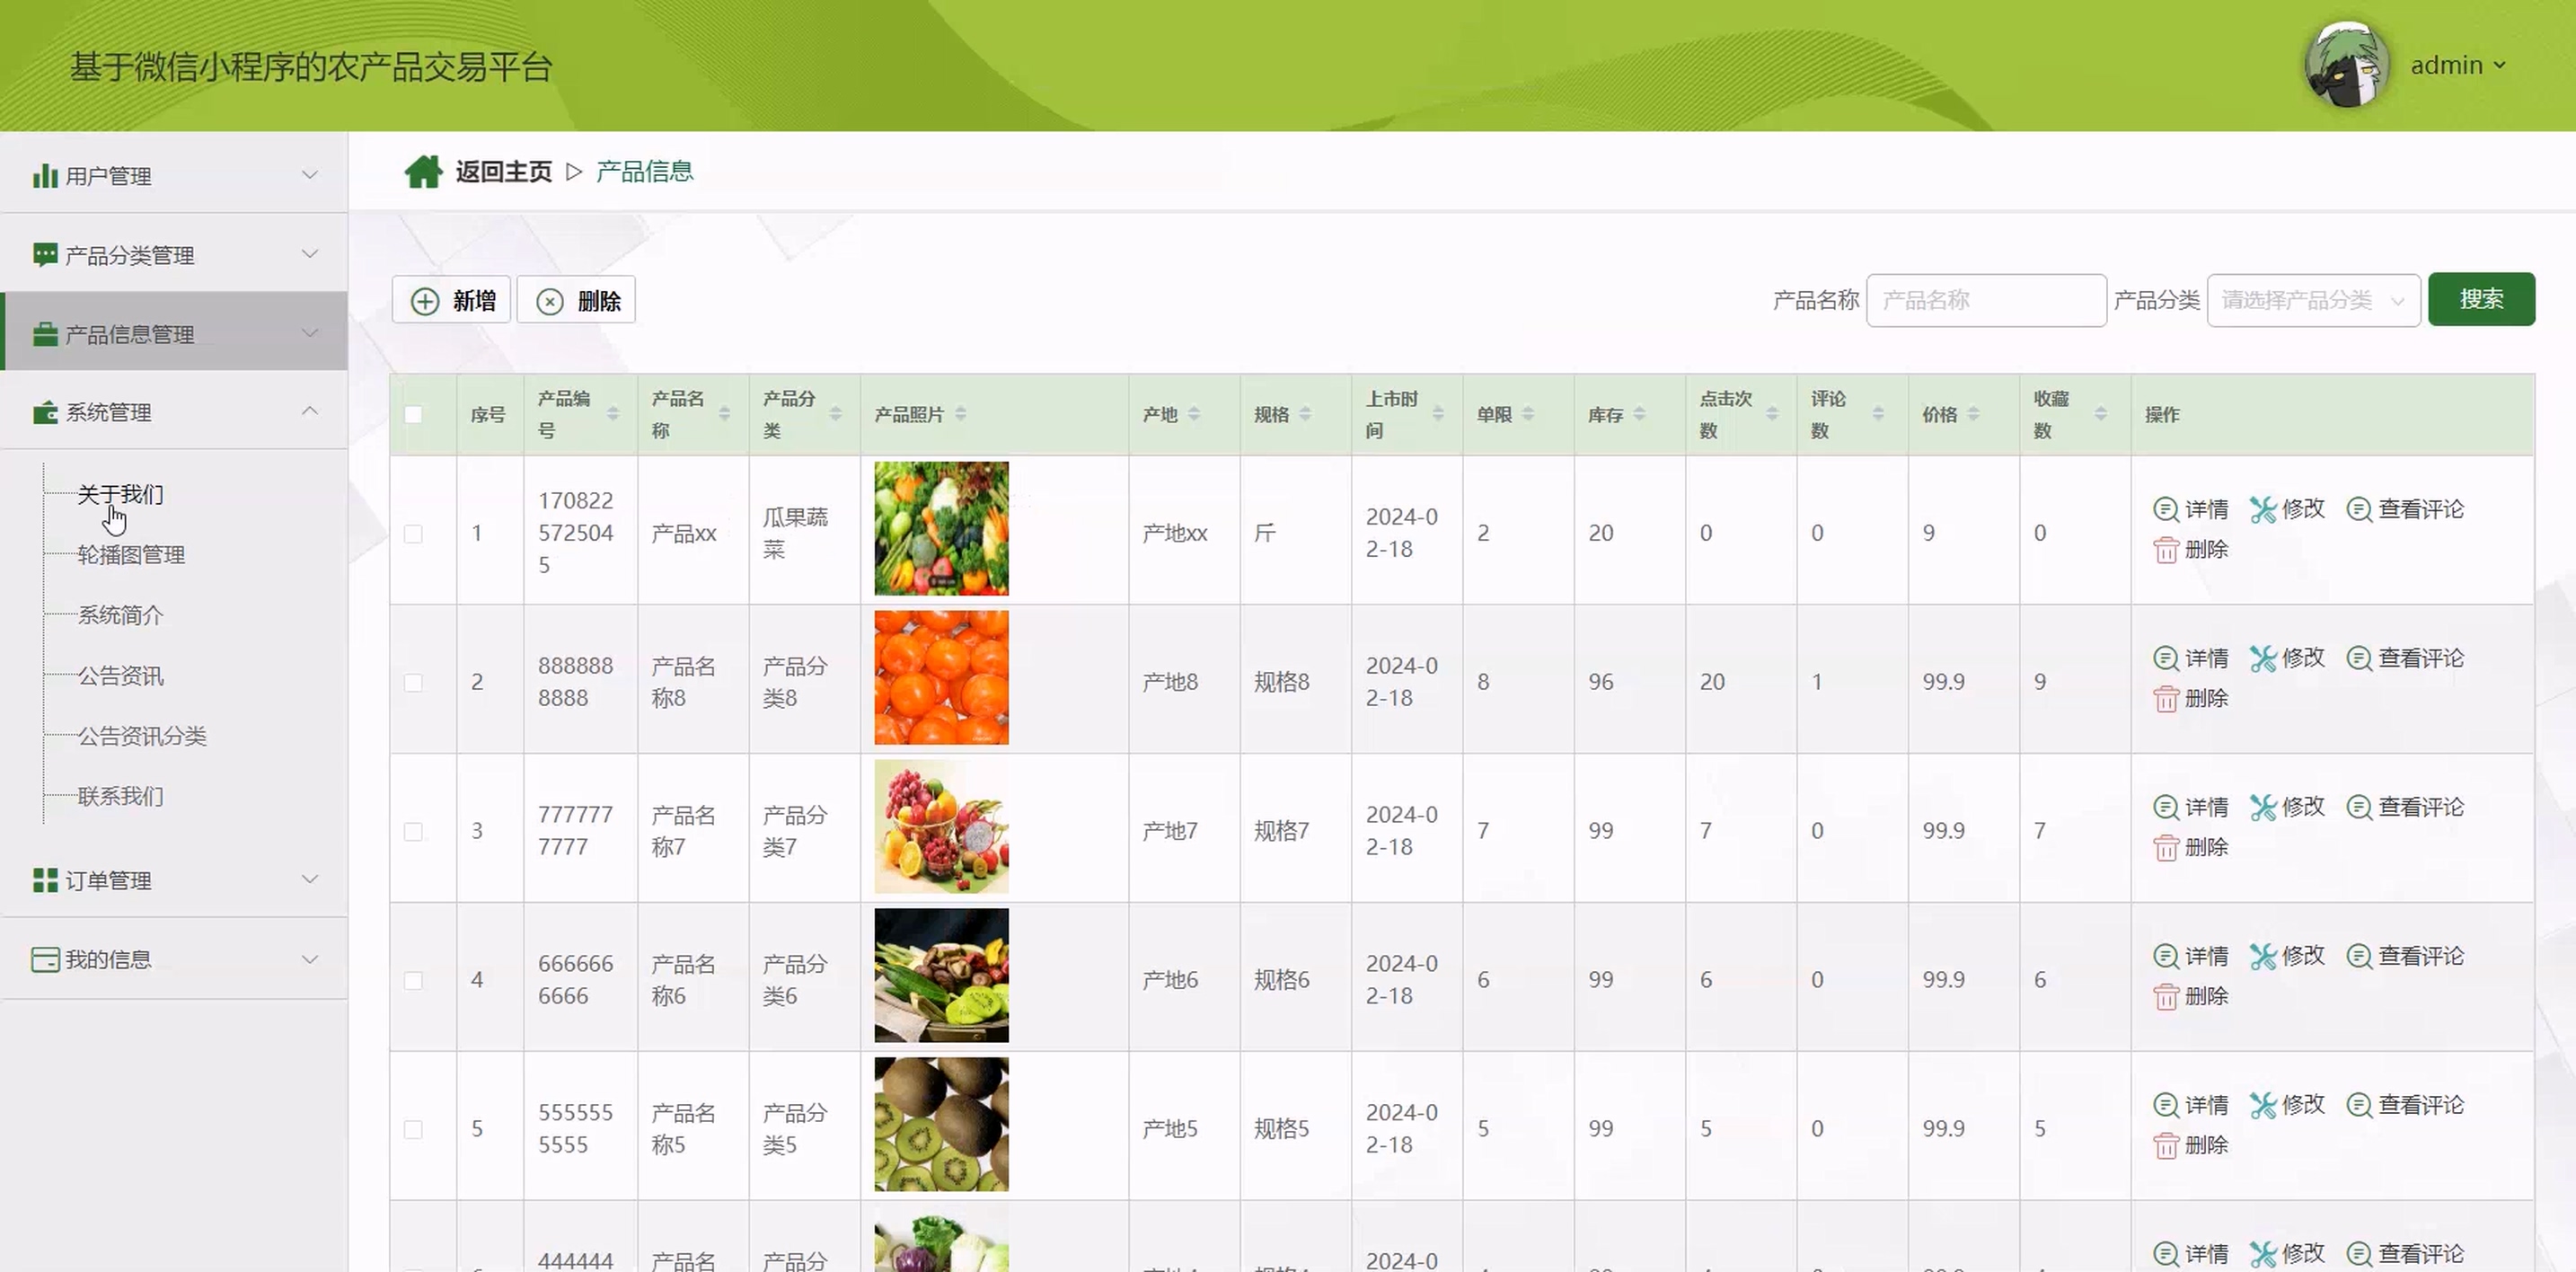Click the 我的信息 card icon
The height and width of the screenshot is (1272, 2576).
click(45, 959)
